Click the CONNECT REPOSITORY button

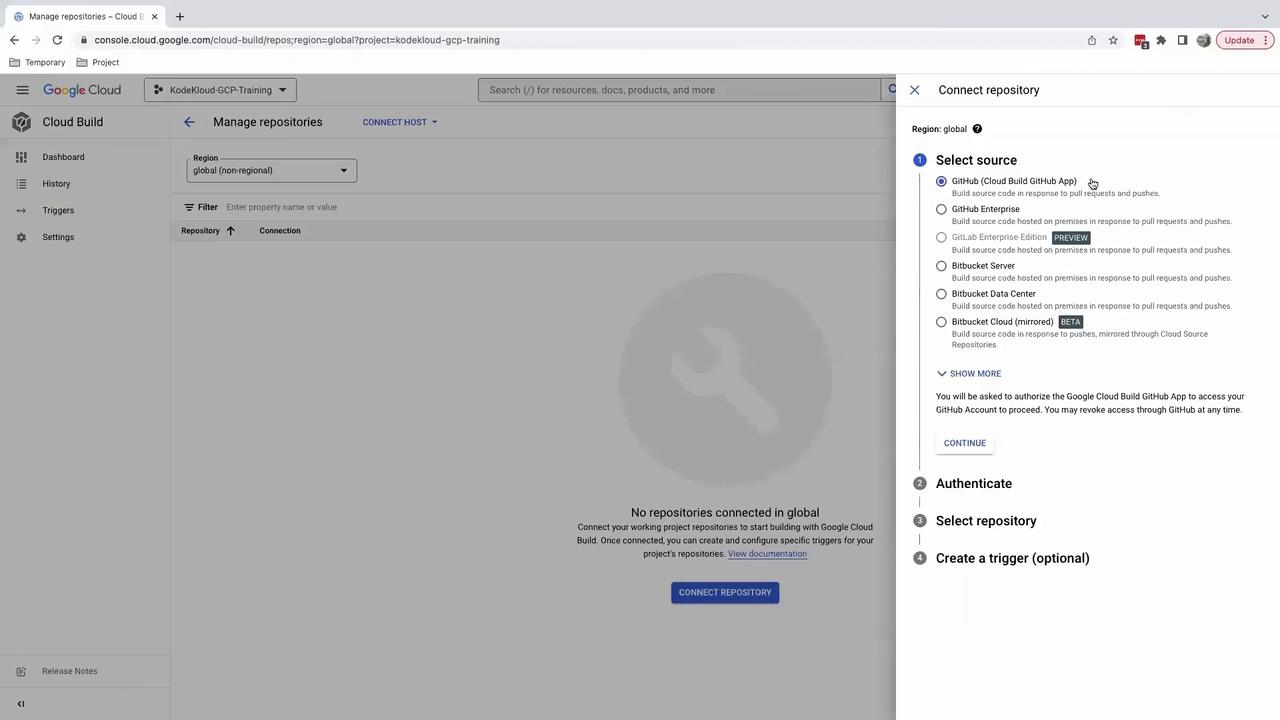pyautogui.click(x=725, y=592)
